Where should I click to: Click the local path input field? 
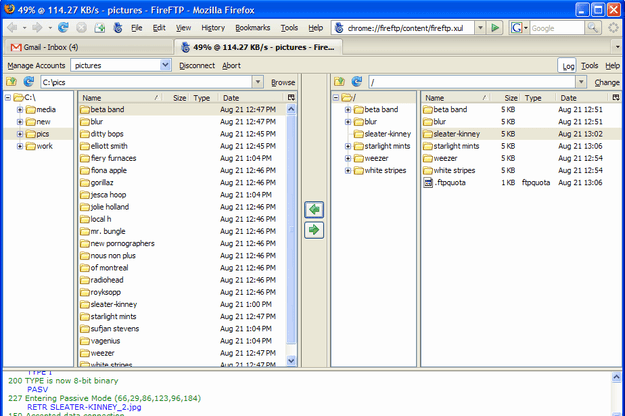click(147, 82)
